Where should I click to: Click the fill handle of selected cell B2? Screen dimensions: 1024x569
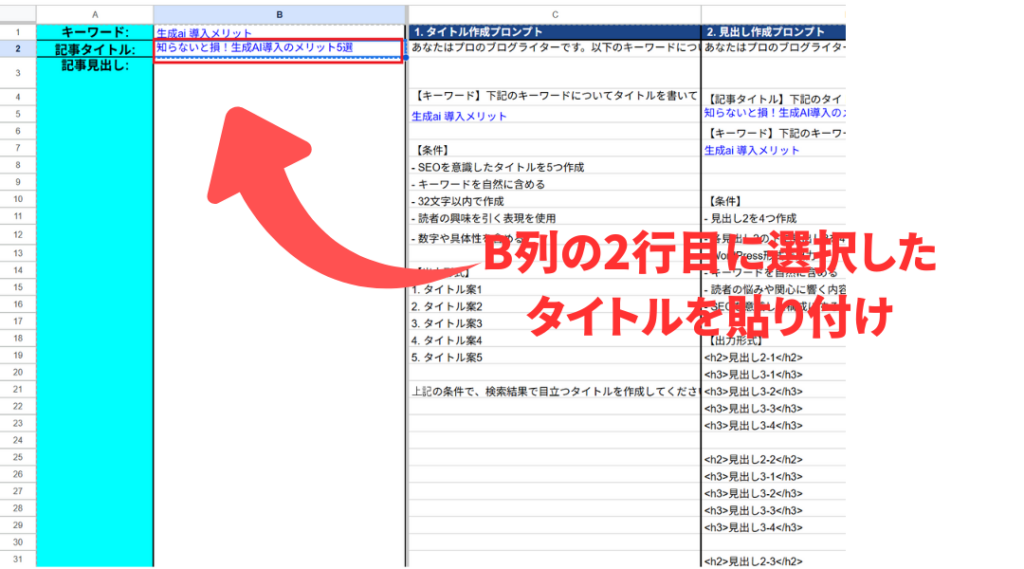coord(404,58)
